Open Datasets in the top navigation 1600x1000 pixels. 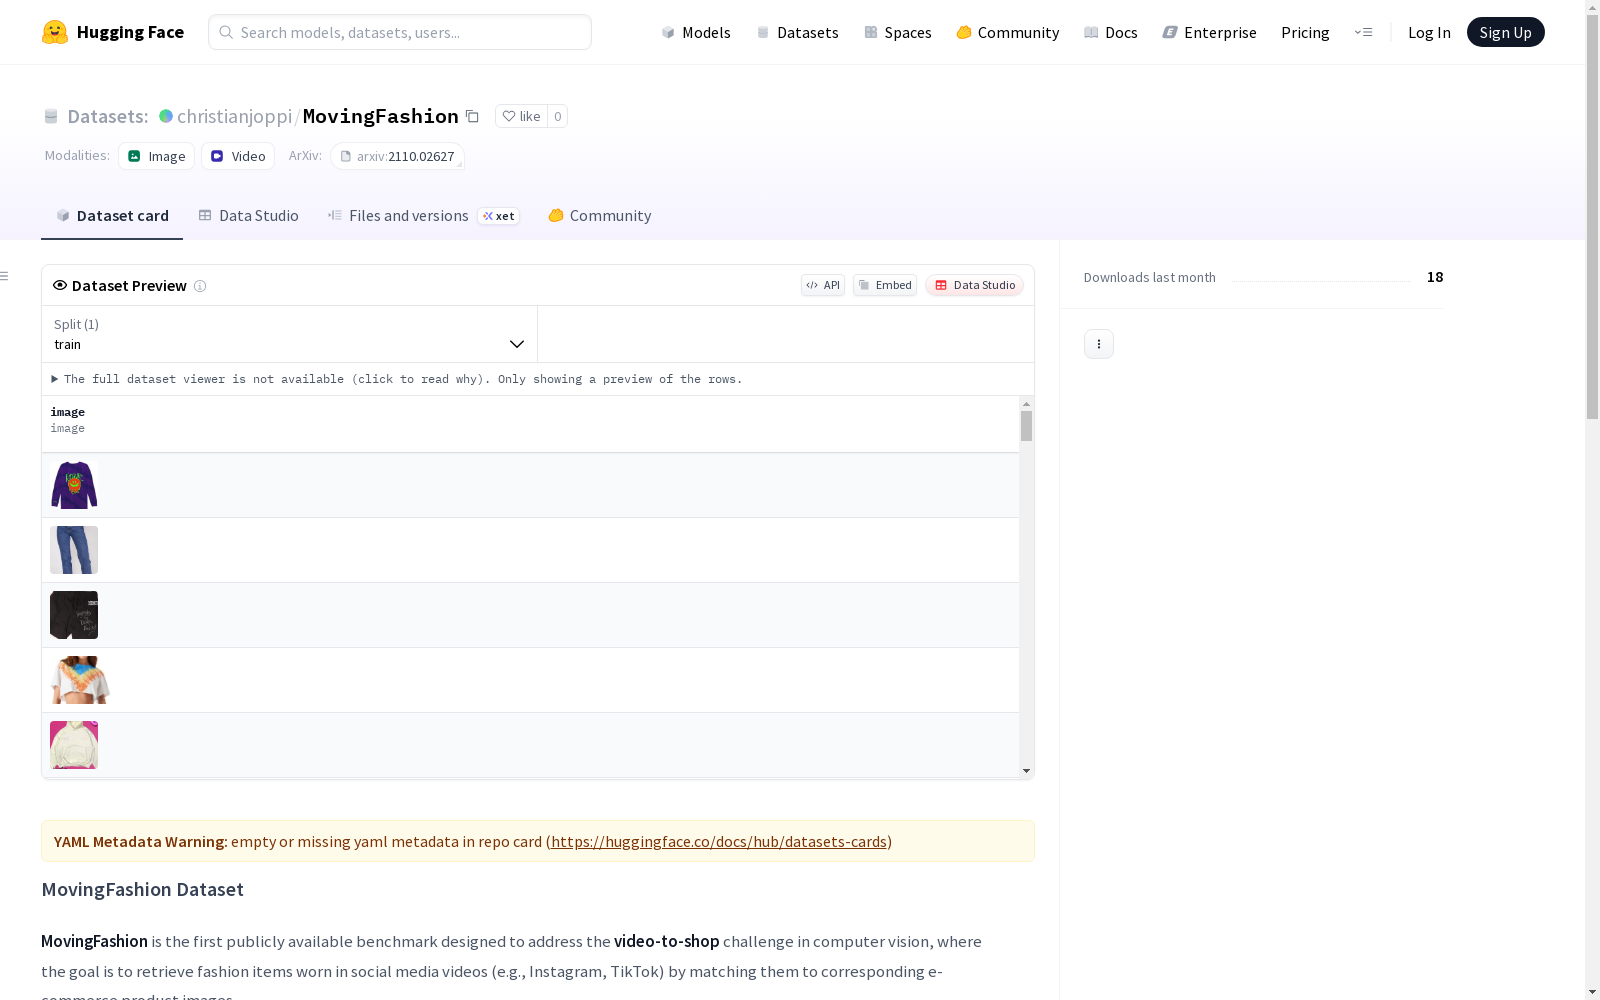tap(797, 32)
